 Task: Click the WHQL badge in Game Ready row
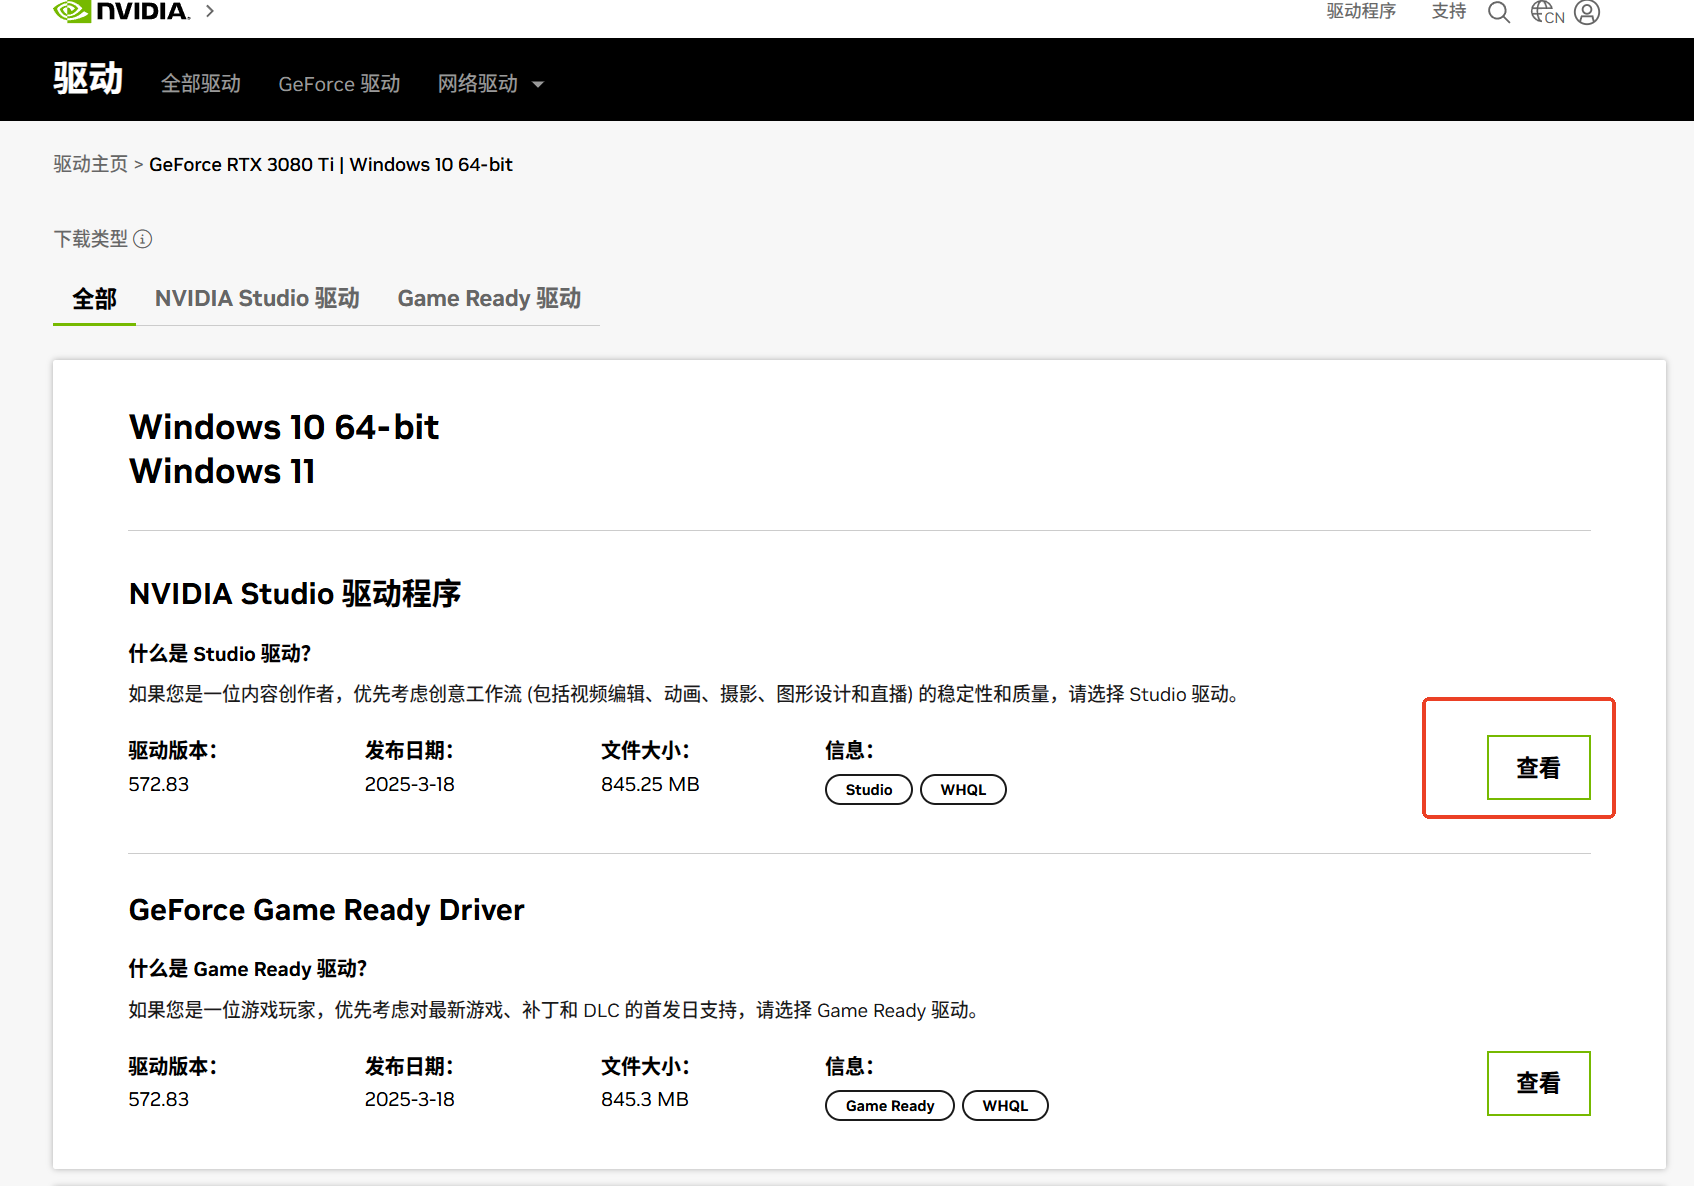tap(1004, 1105)
